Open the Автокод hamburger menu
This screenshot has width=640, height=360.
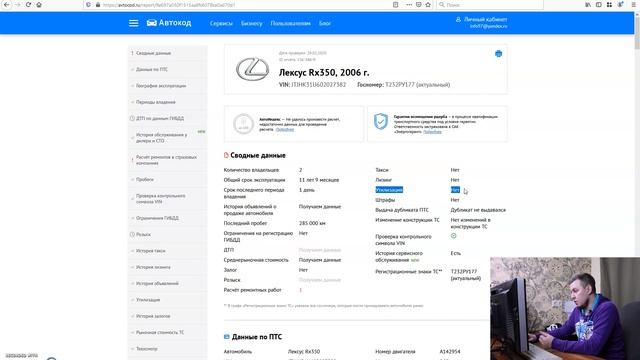click(x=133, y=23)
